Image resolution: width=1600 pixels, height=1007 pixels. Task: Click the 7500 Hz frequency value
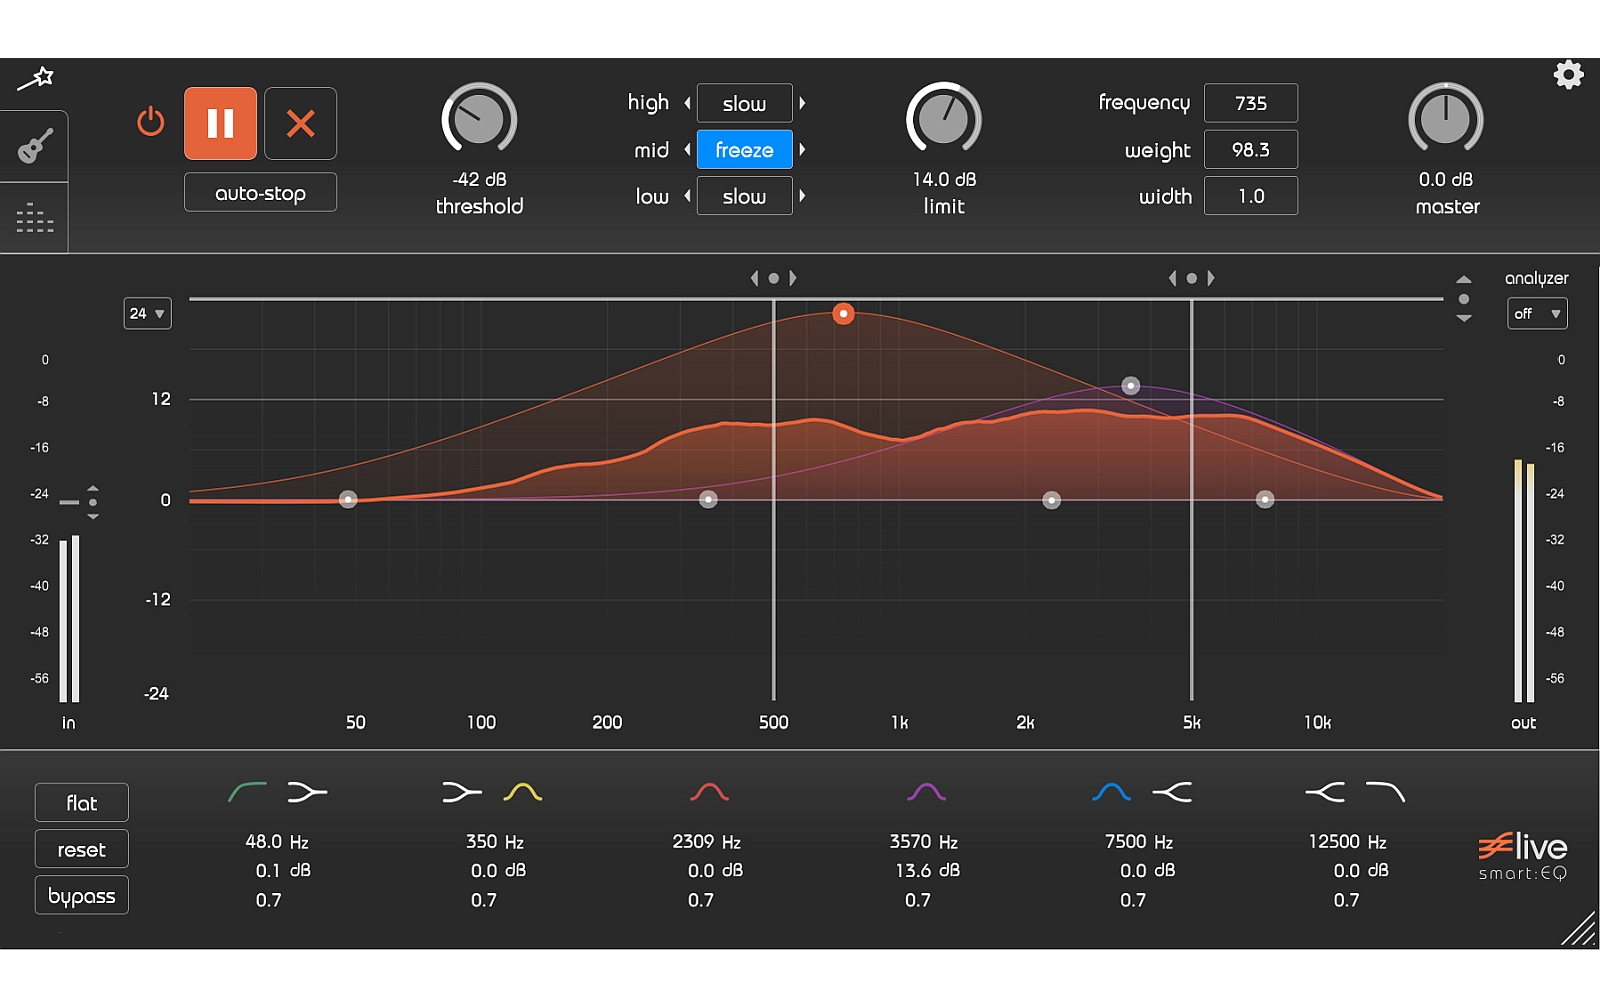[1139, 842]
